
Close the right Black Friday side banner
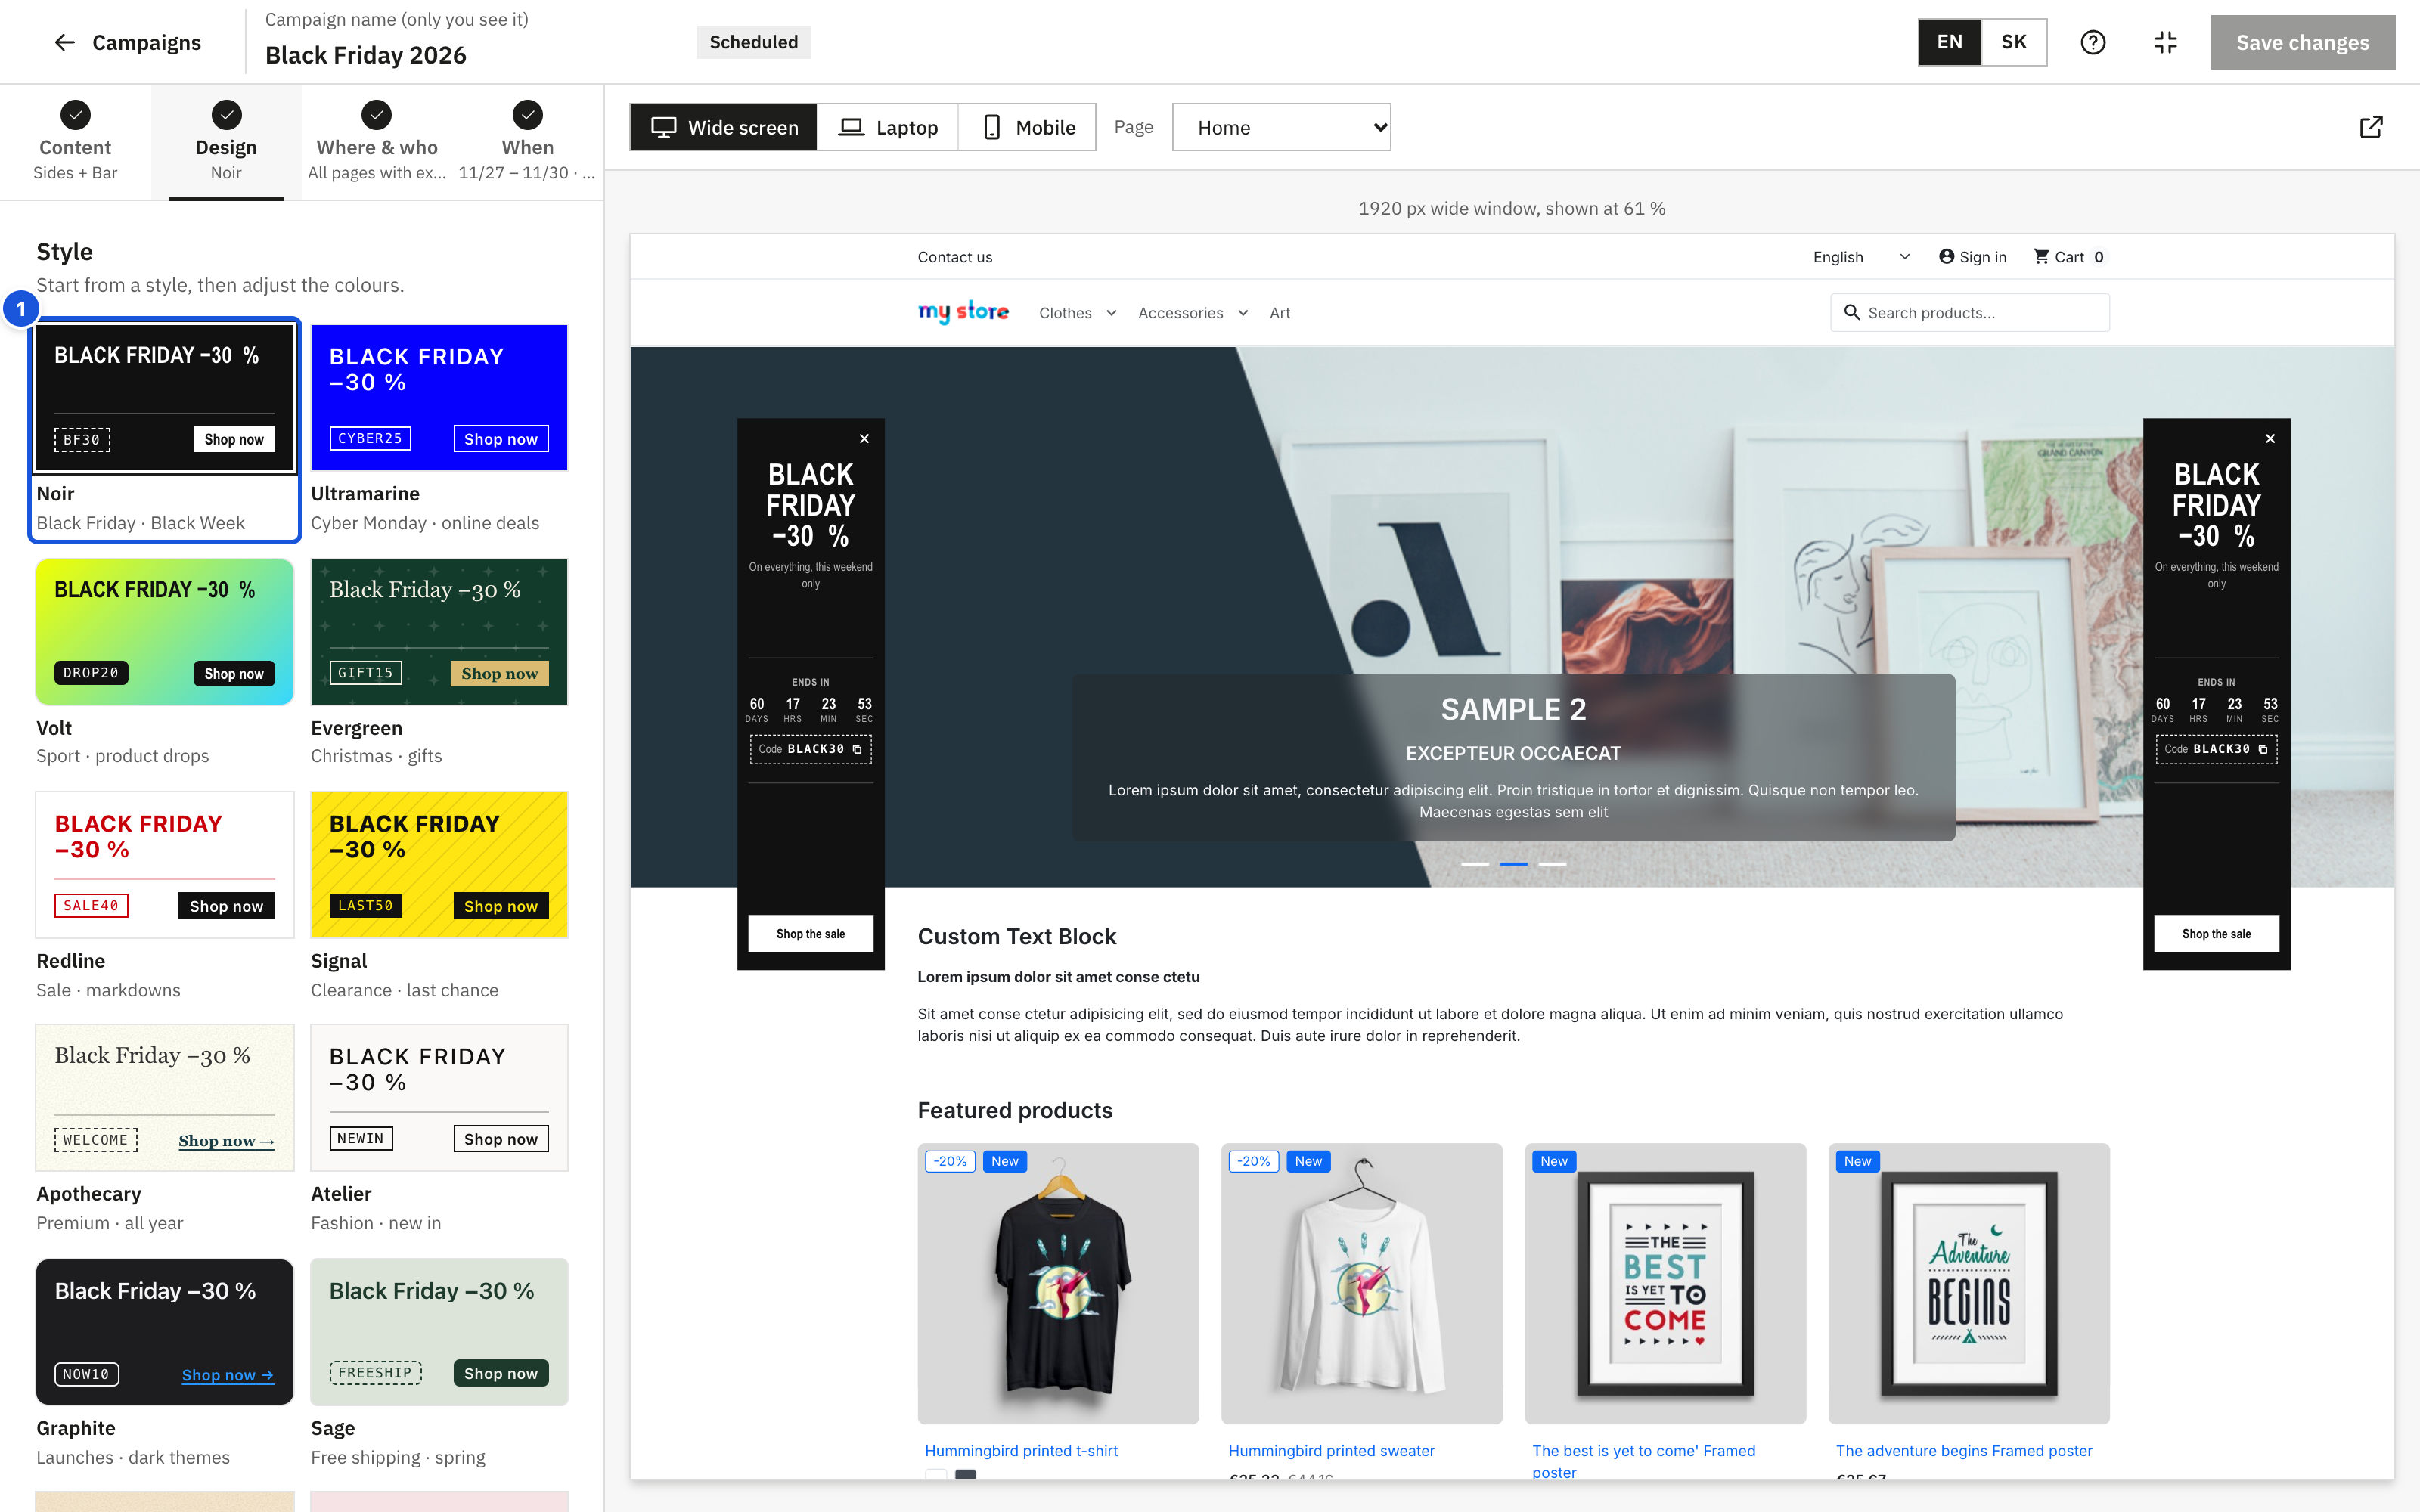pyautogui.click(x=2270, y=438)
